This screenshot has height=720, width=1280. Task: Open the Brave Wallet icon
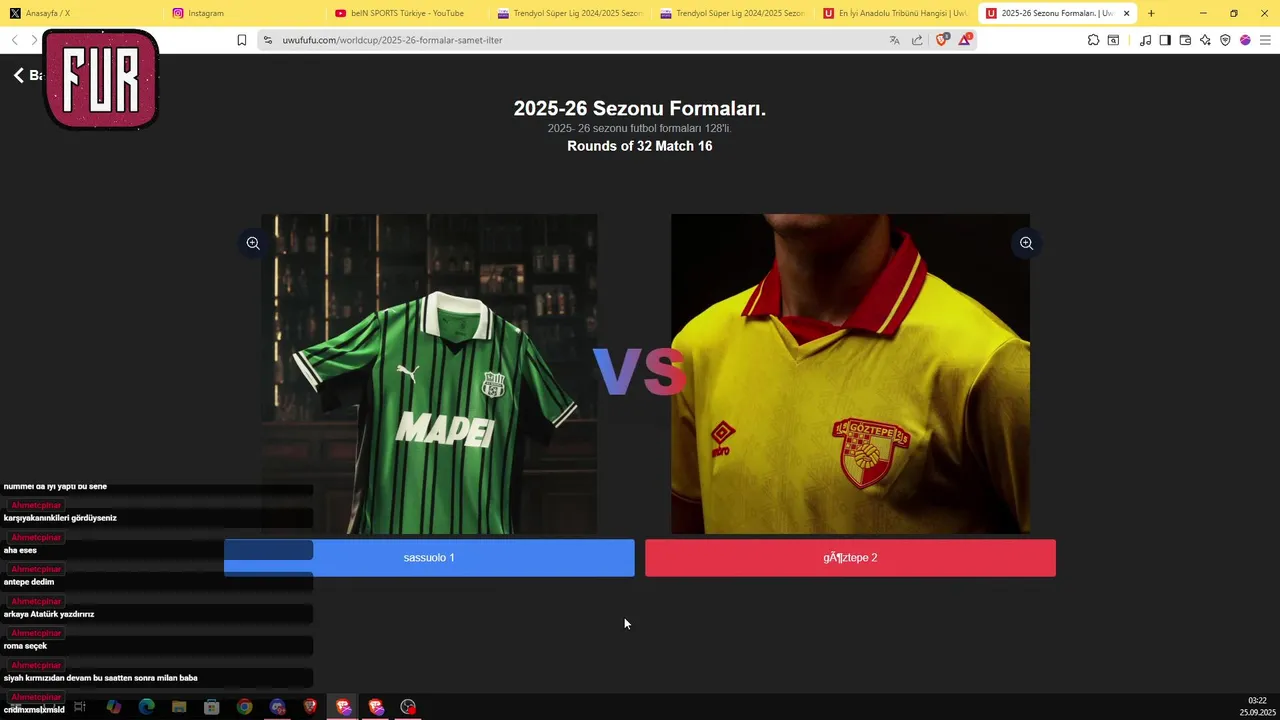tap(1185, 40)
